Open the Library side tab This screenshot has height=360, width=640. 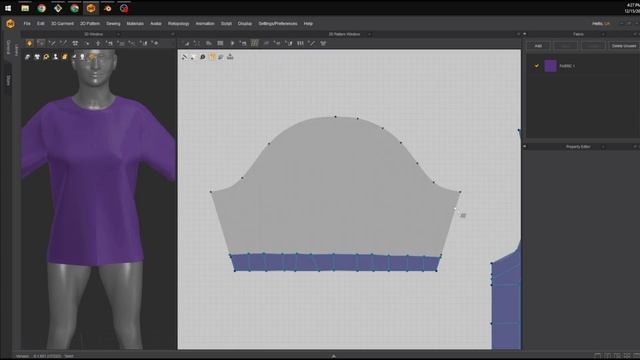coord(16,50)
